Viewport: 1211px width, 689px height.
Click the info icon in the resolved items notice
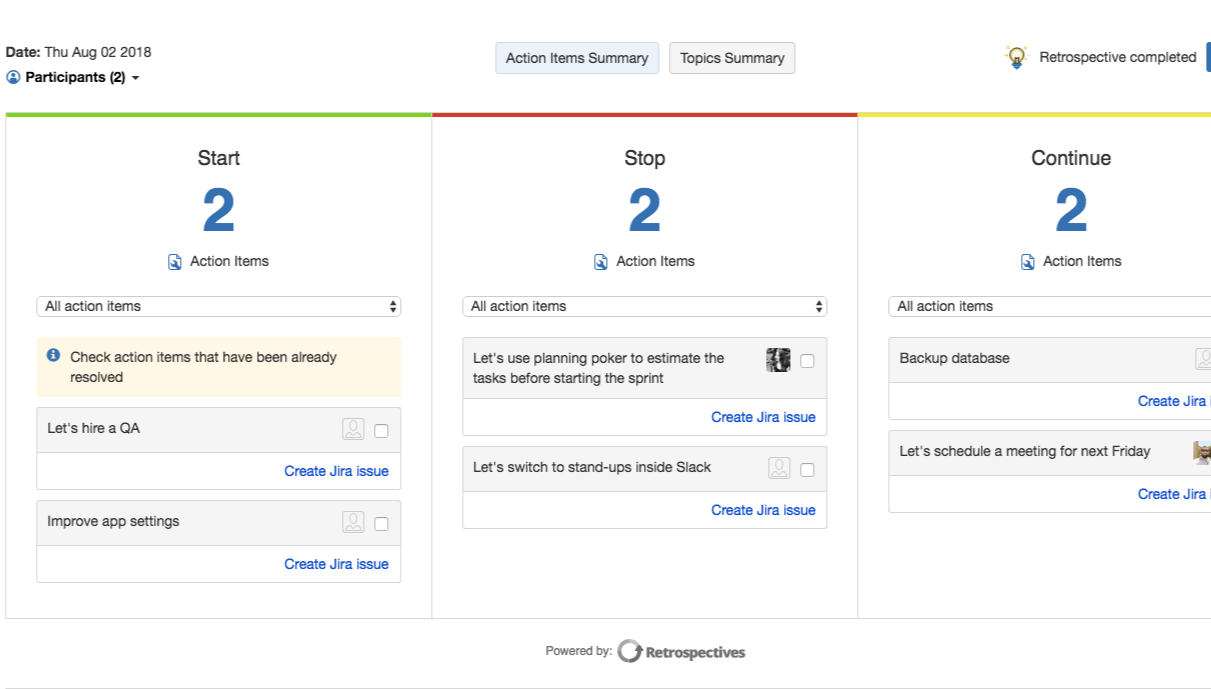51,357
